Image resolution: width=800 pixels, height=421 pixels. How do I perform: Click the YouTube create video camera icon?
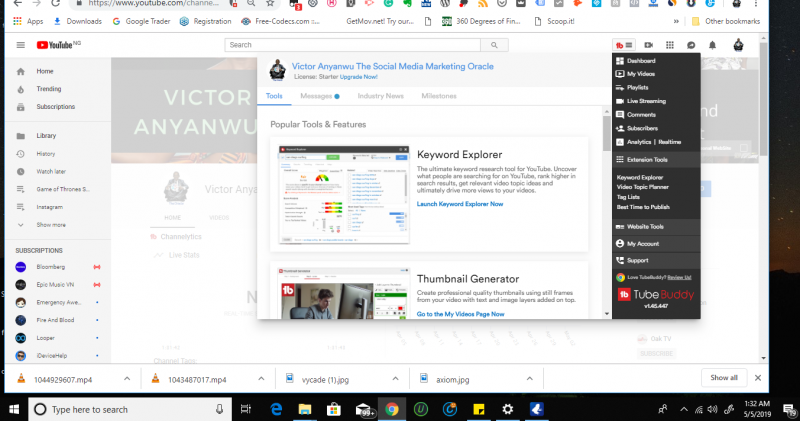click(x=648, y=45)
